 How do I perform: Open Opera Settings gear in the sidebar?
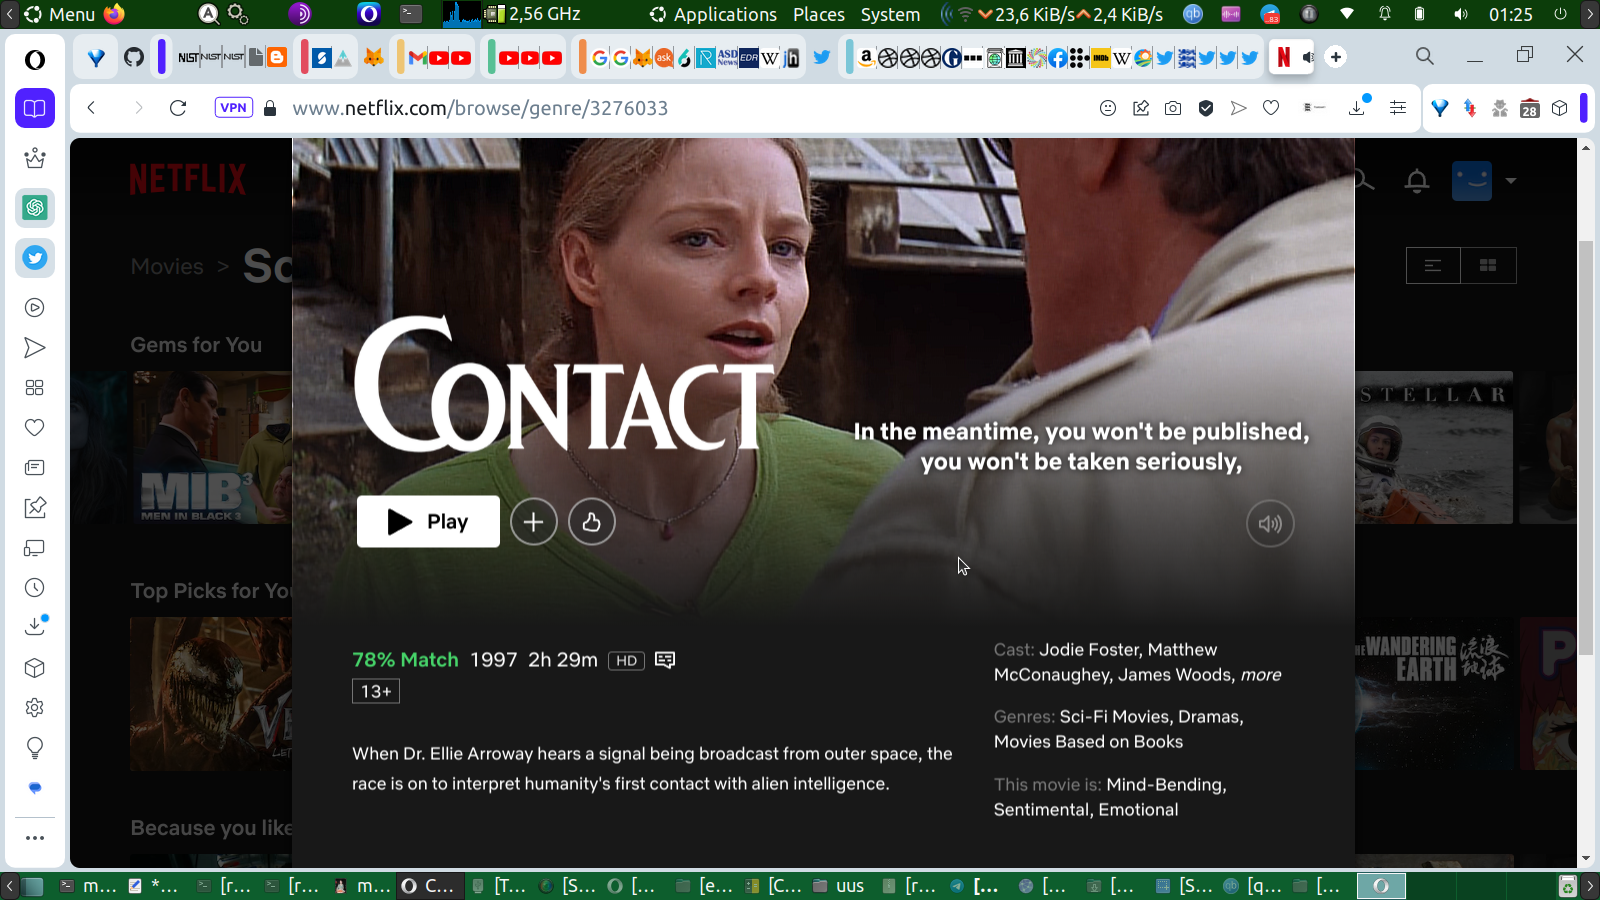click(x=35, y=708)
